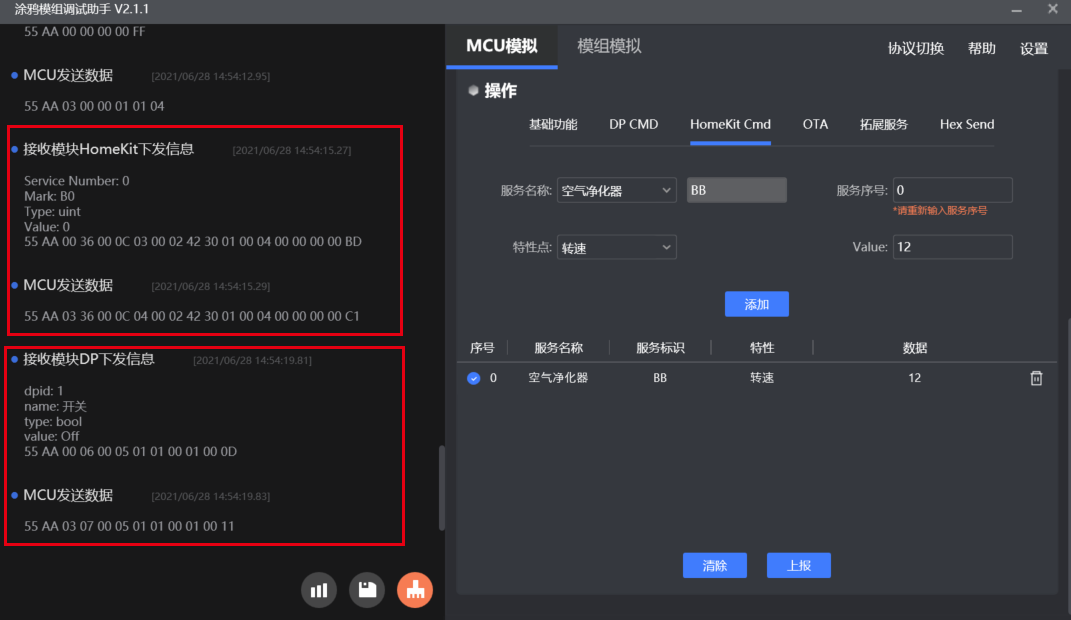Open the Hex Send tab
1071x620 pixels.
(x=966, y=124)
